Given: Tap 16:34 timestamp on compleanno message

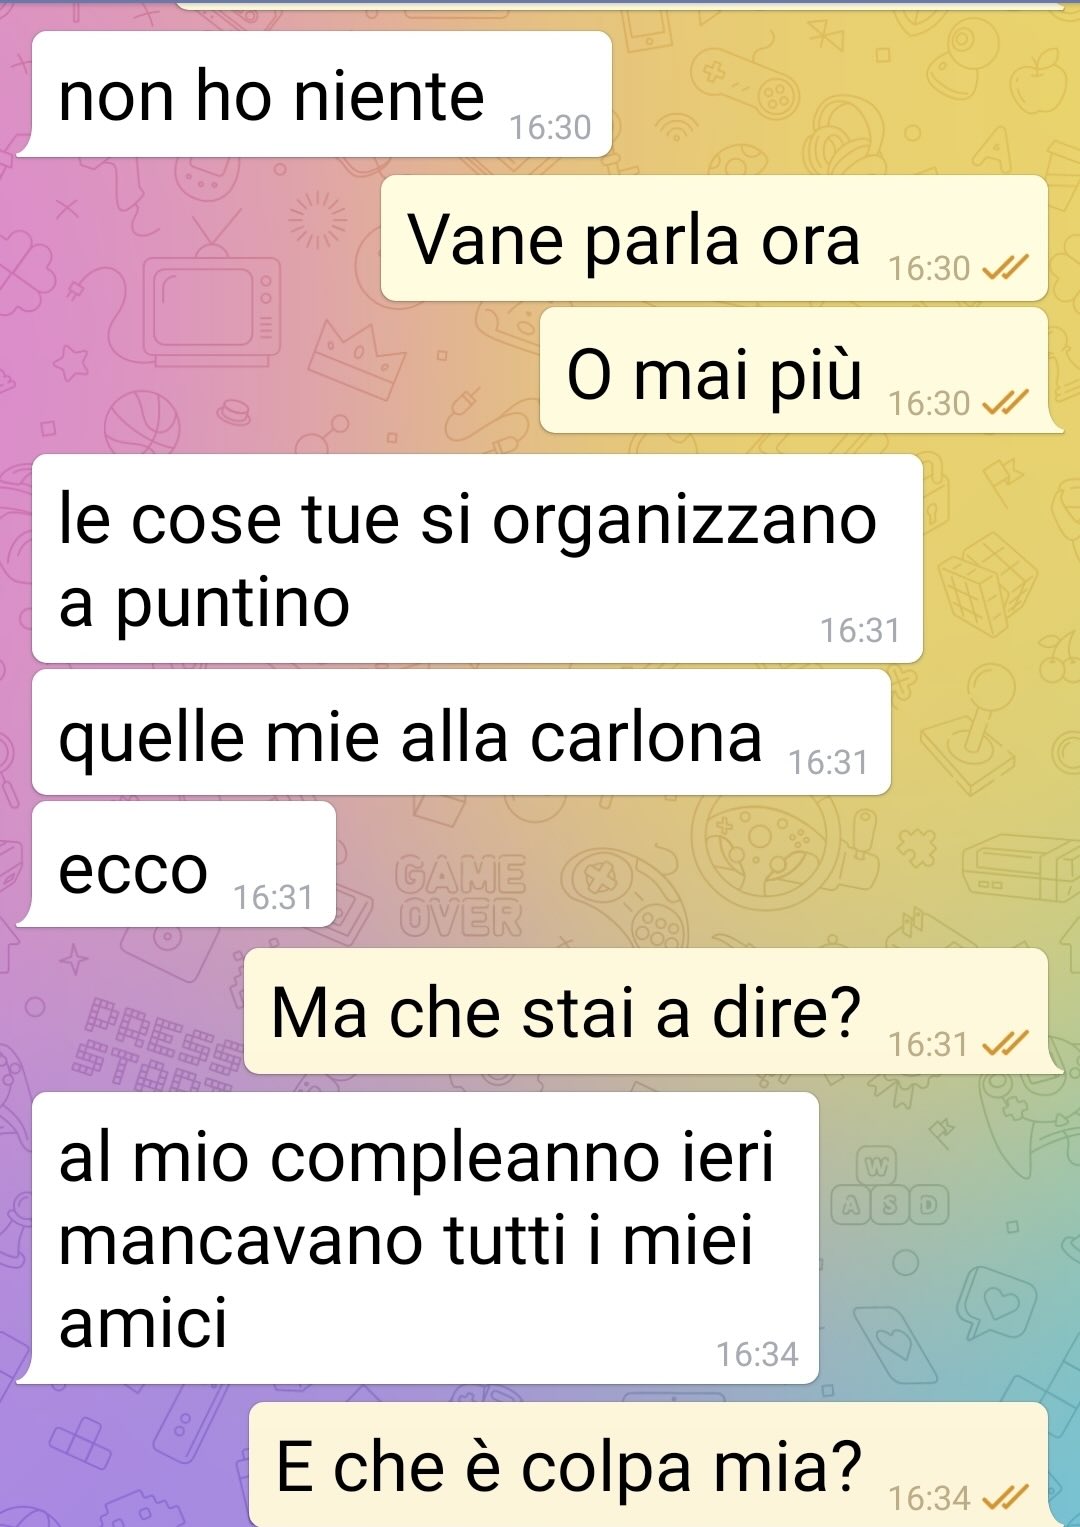Looking at the screenshot, I should tap(757, 1354).
